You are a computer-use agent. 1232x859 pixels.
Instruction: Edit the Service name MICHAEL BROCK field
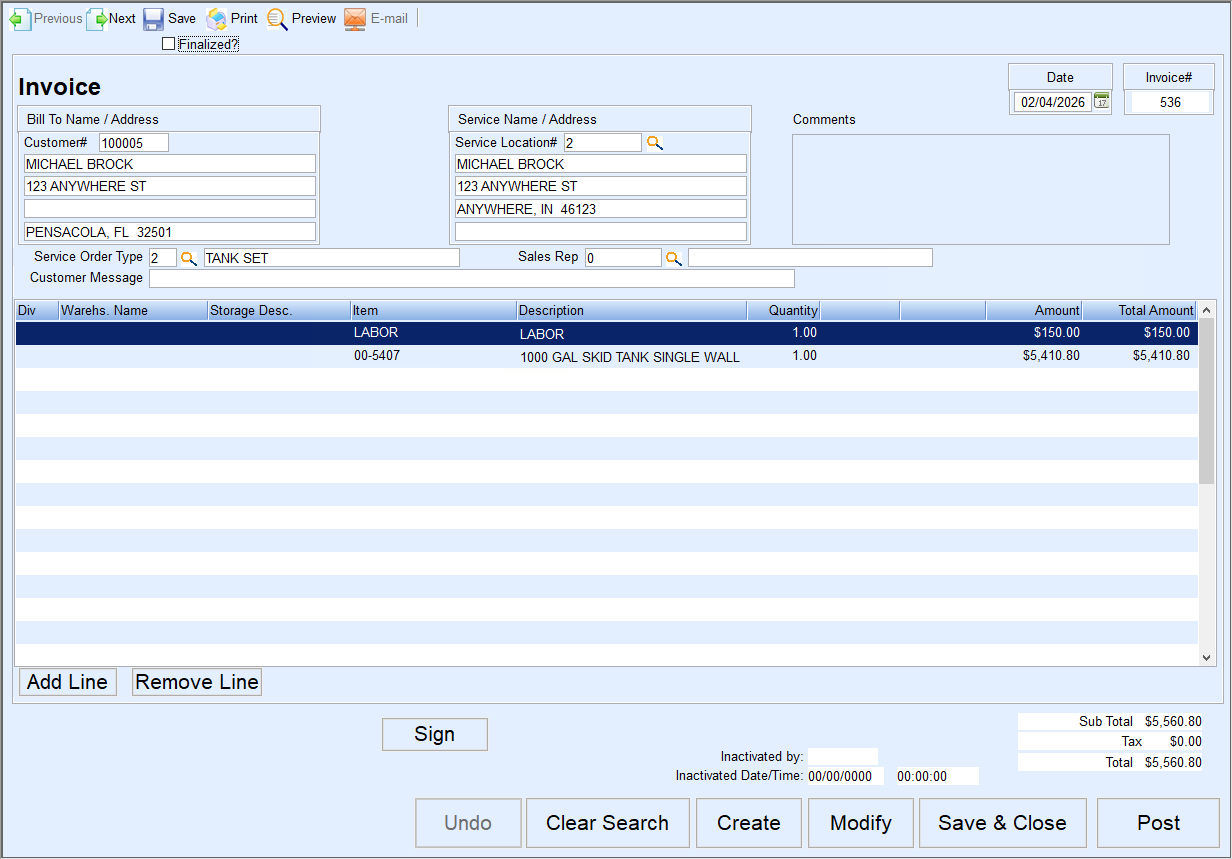point(601,164)
